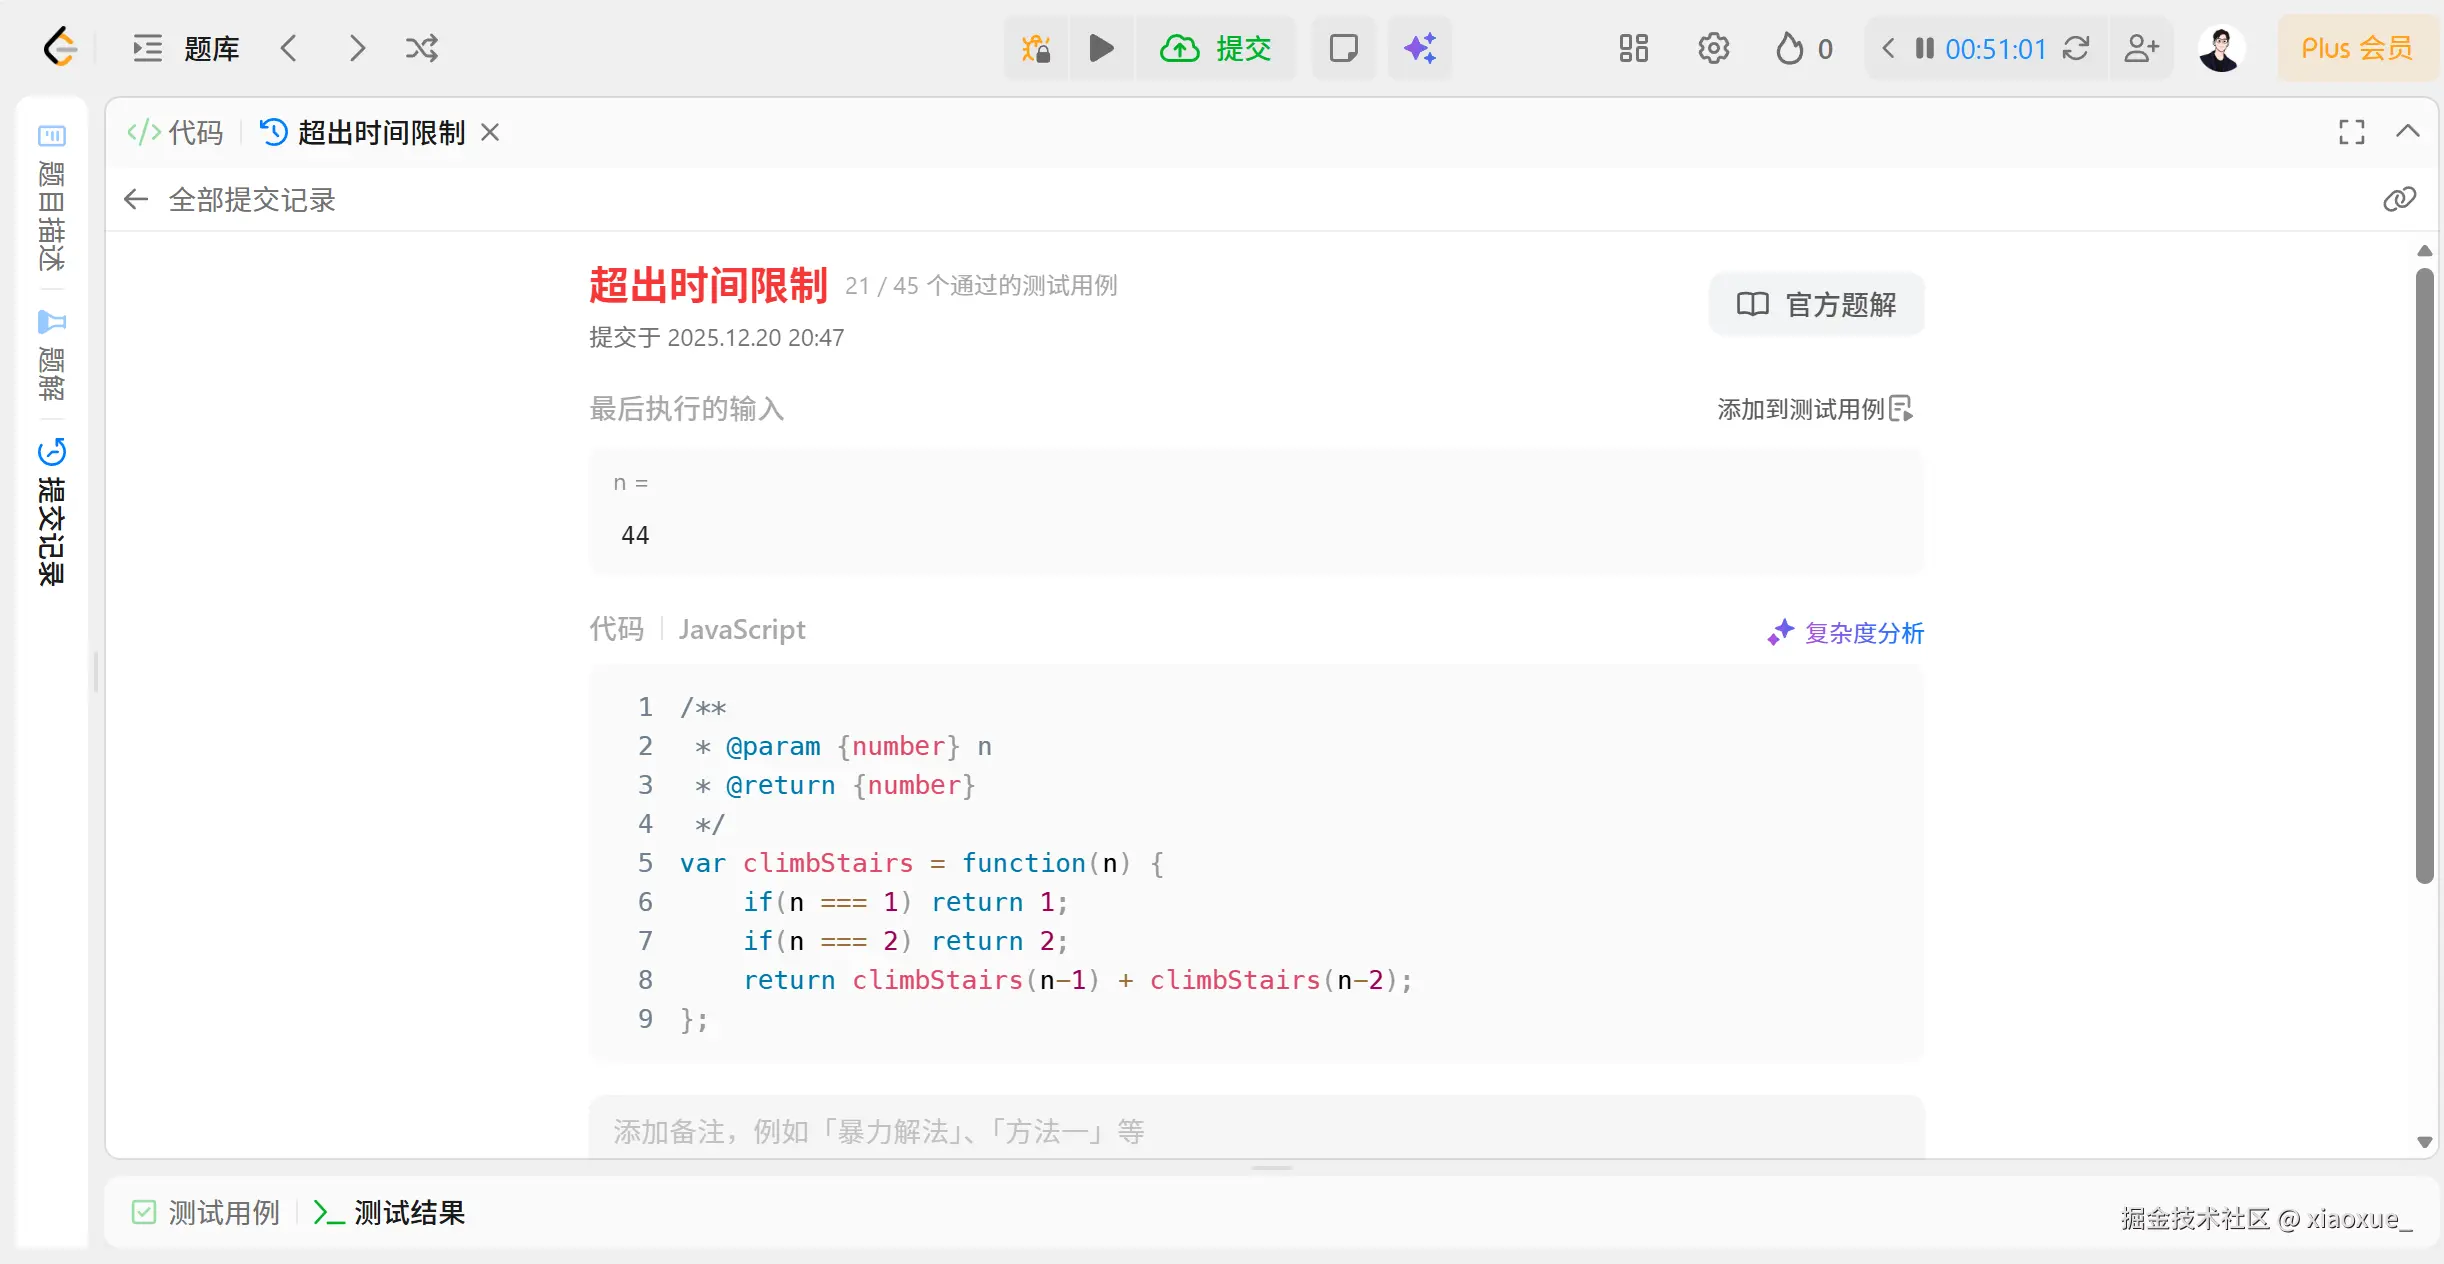This screenshot has width=2444, height=1264.
Task: Open the debugger tool
Action: tap(1036, 47)
